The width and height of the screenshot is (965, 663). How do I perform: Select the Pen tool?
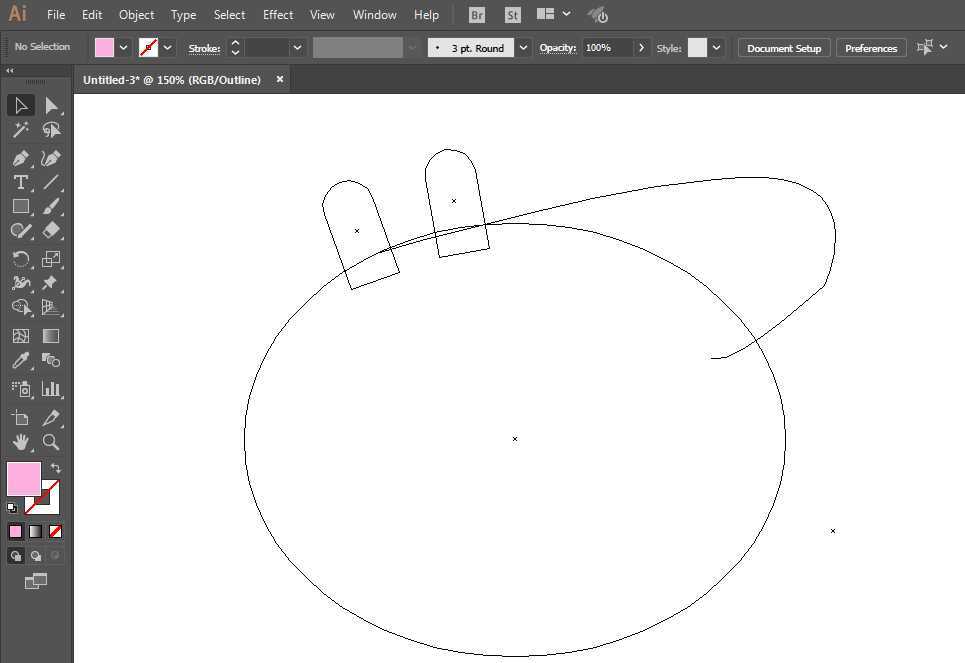(x=20, y=158)
